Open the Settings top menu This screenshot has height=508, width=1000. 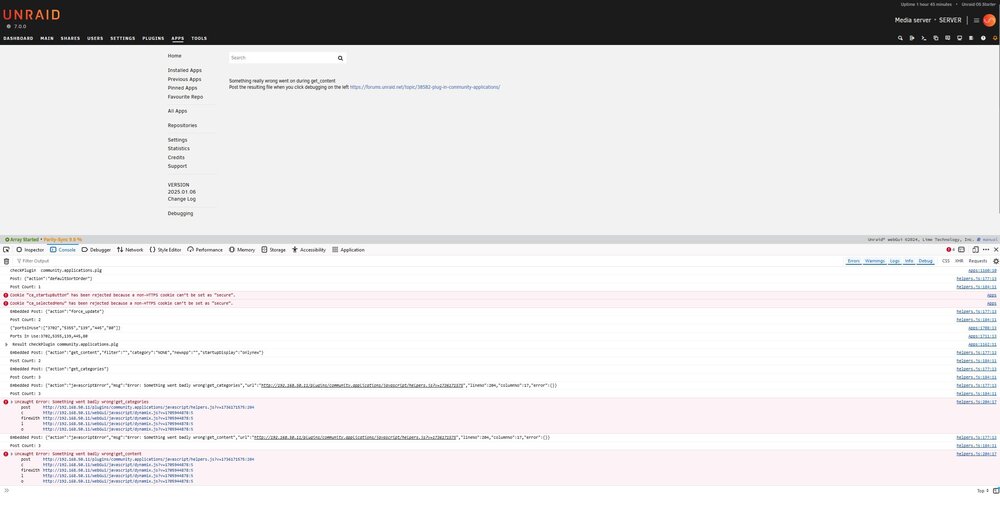coord(122,38)
